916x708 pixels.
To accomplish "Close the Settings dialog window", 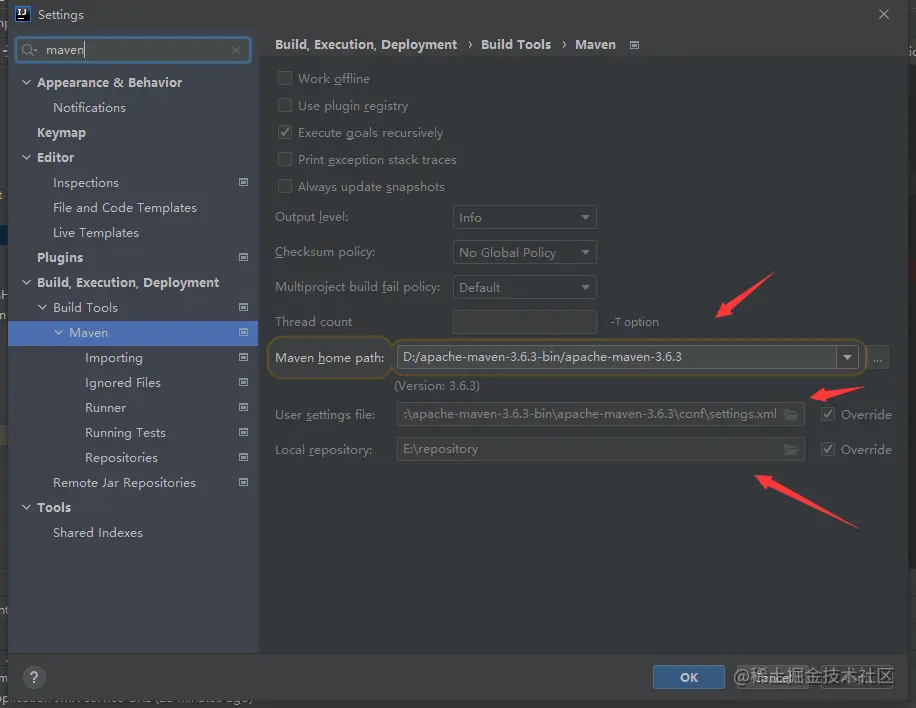I will (884, 14).
